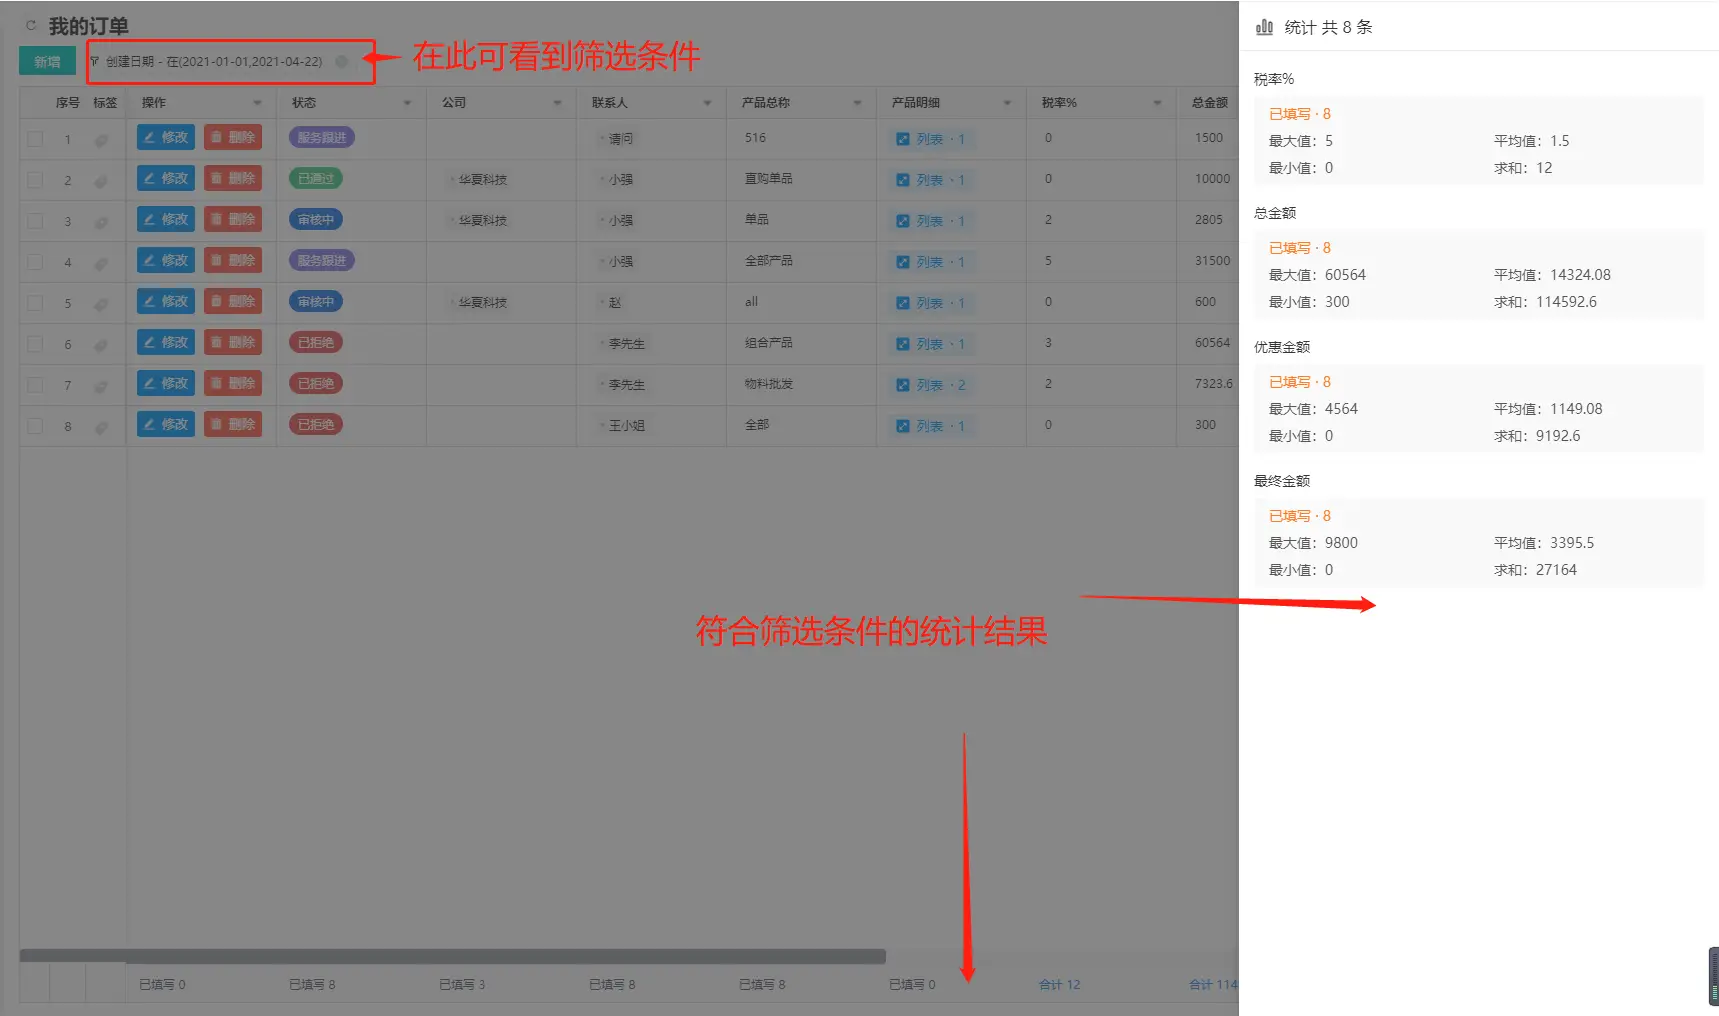Tick the checkbox for row 8
This screenshot has height=1016, width=1719.
point(36,426)
